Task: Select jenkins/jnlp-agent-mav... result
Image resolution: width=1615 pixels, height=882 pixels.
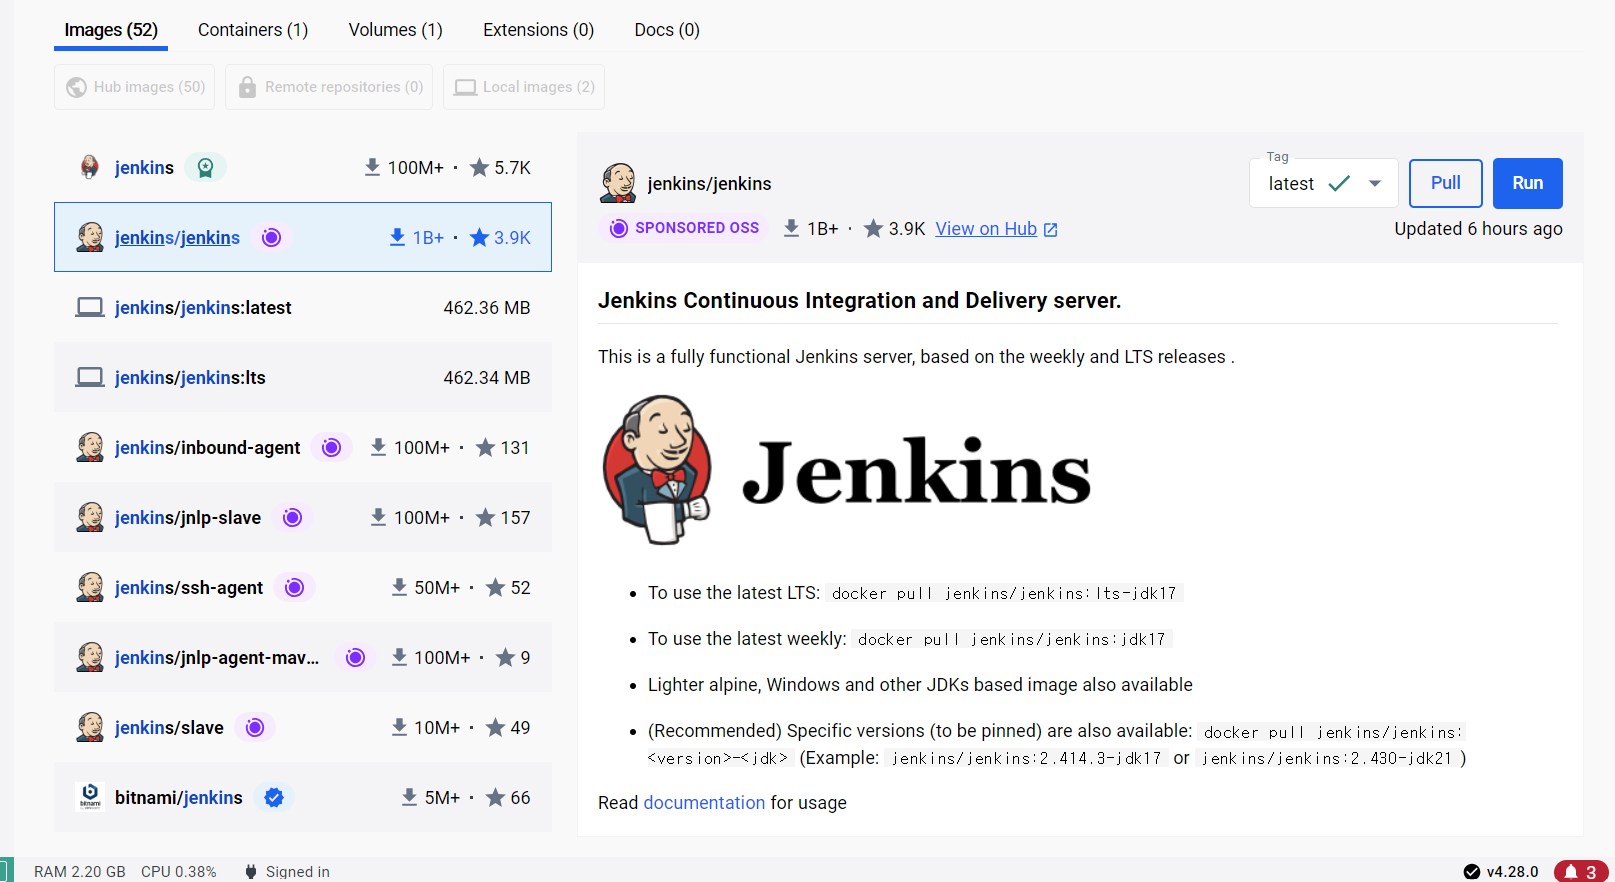Action: [303, 657]
